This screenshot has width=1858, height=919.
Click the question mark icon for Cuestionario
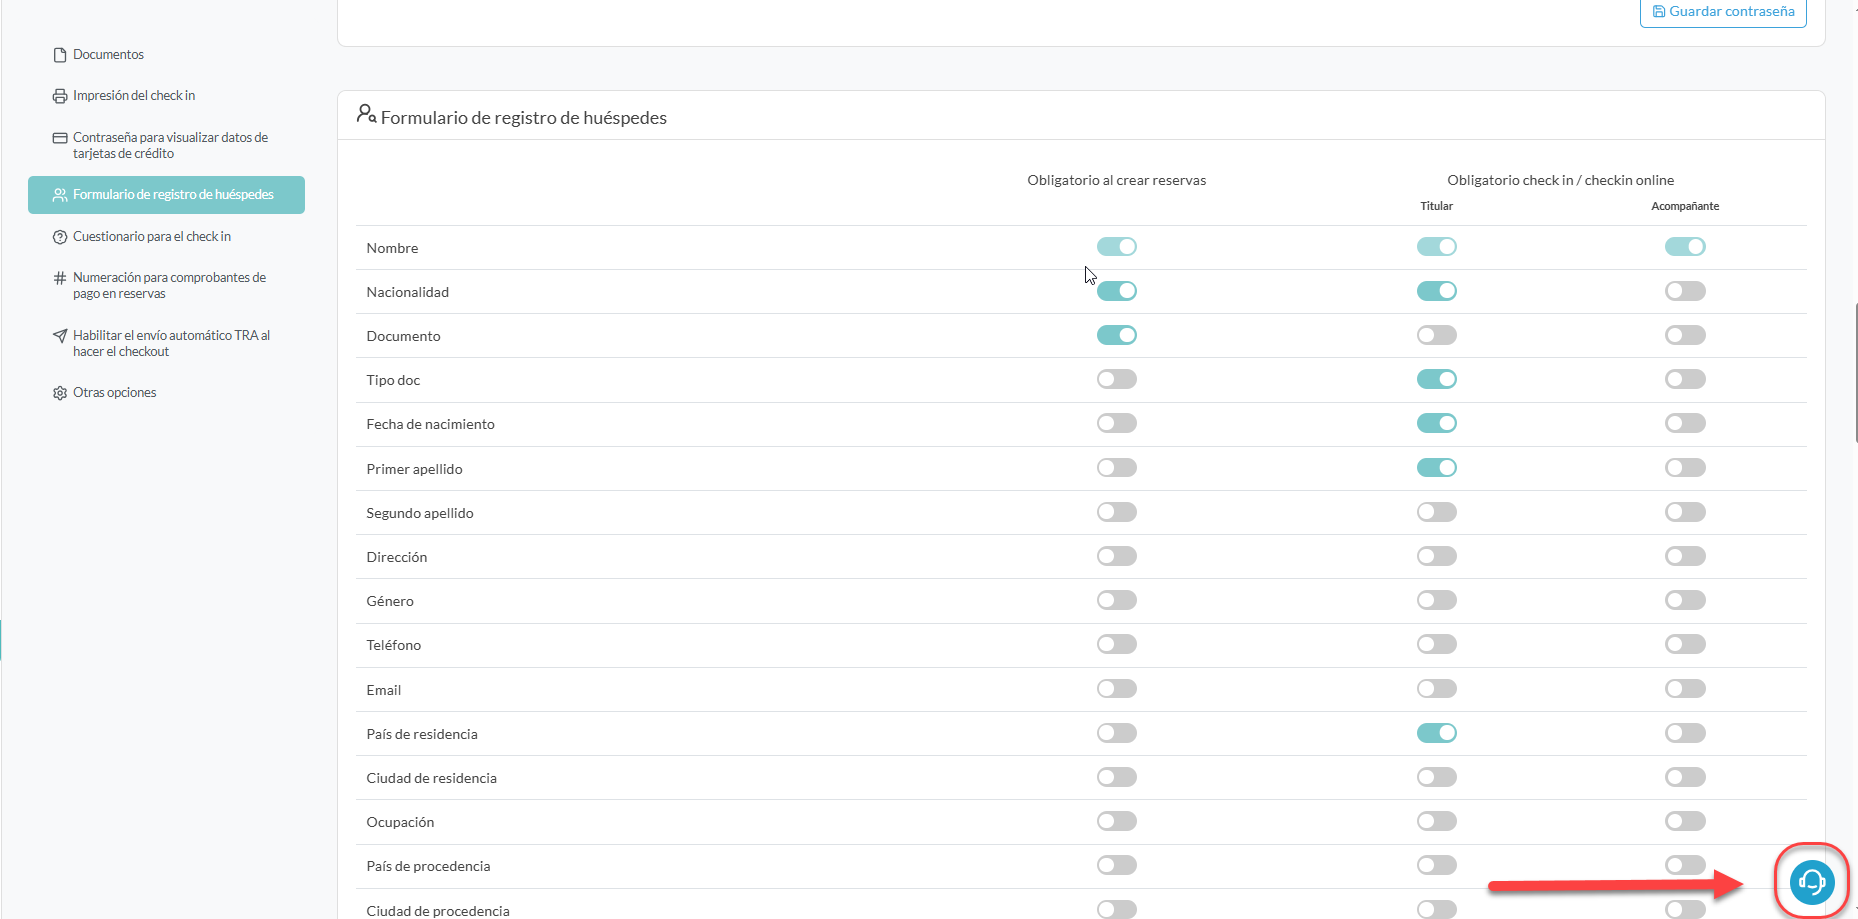[60, 237]
